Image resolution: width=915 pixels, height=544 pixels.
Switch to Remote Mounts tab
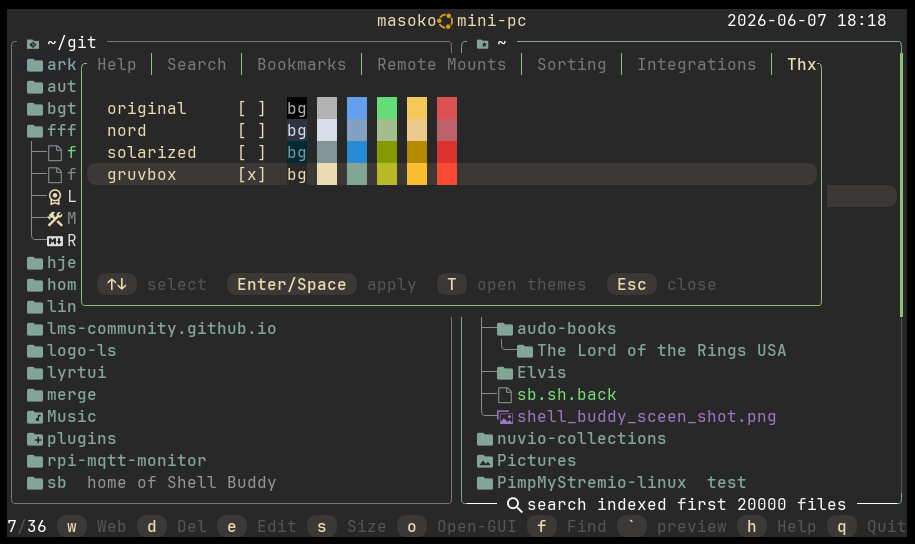point(442,64)
